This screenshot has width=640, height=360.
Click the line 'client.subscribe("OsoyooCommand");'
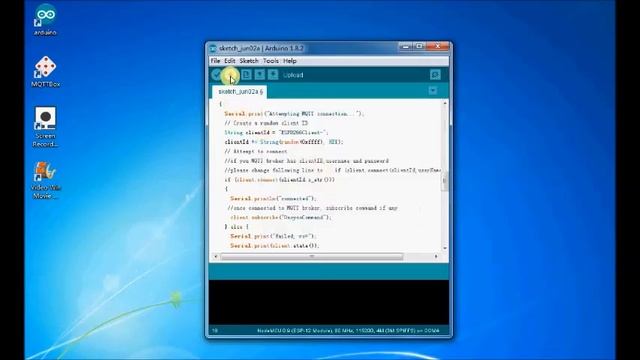pyautogui.click(x=281, y=217)
